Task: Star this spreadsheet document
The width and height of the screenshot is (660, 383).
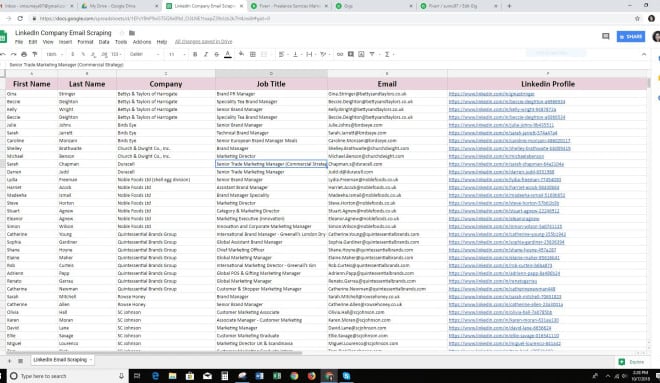Action: click(122, 33)
